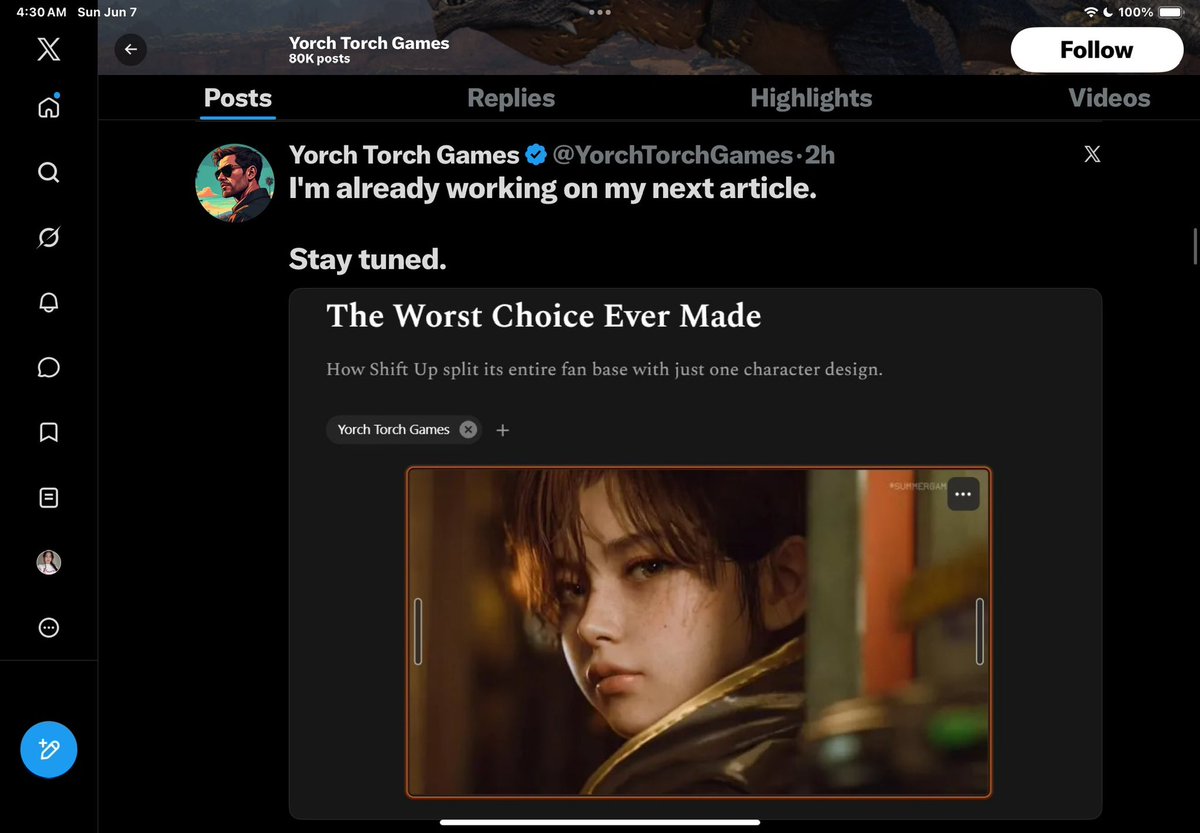Open Notifications bell icon

tap(48, 302)
